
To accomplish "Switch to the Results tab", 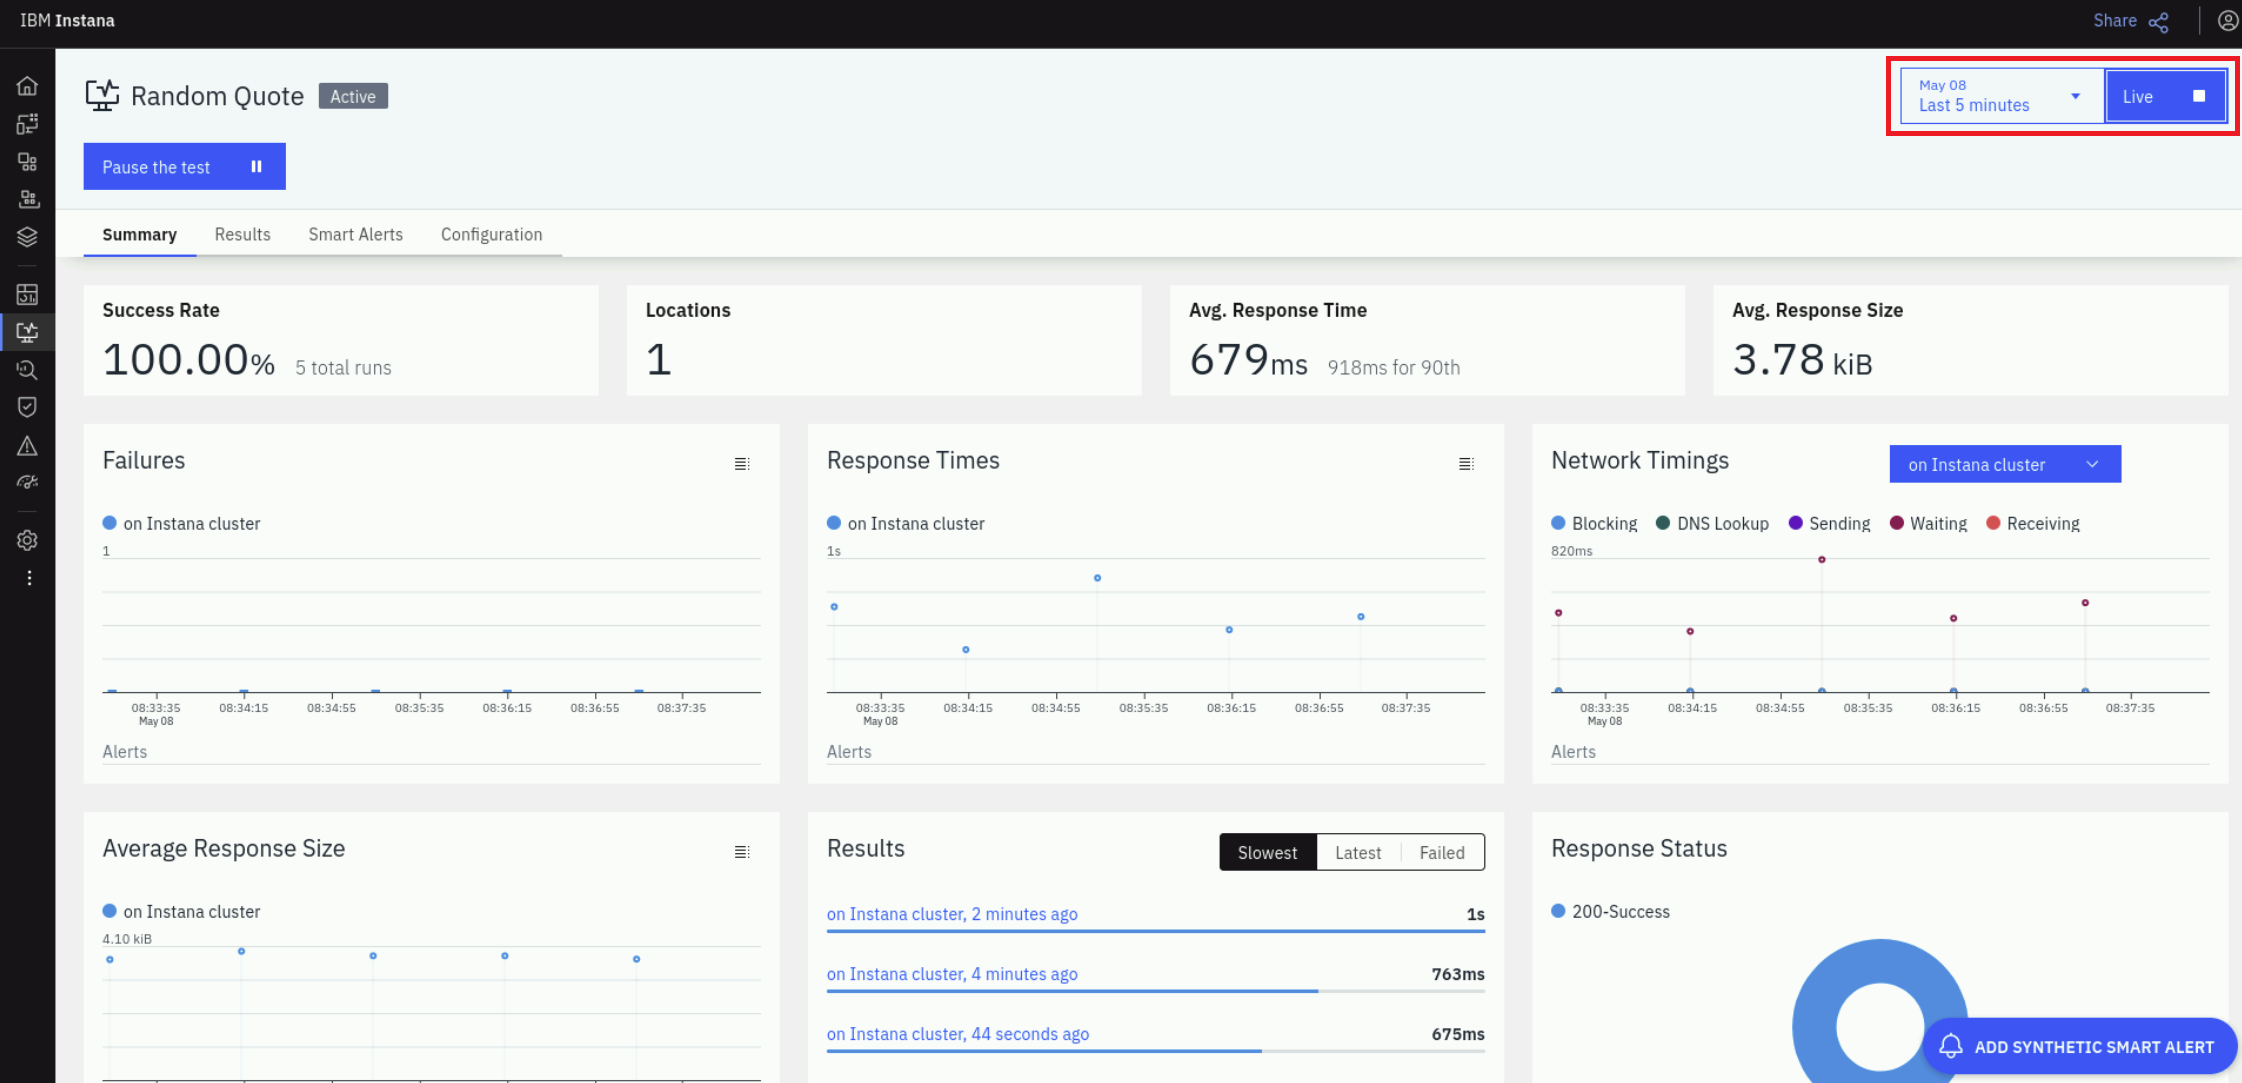I will pos(242,234).
